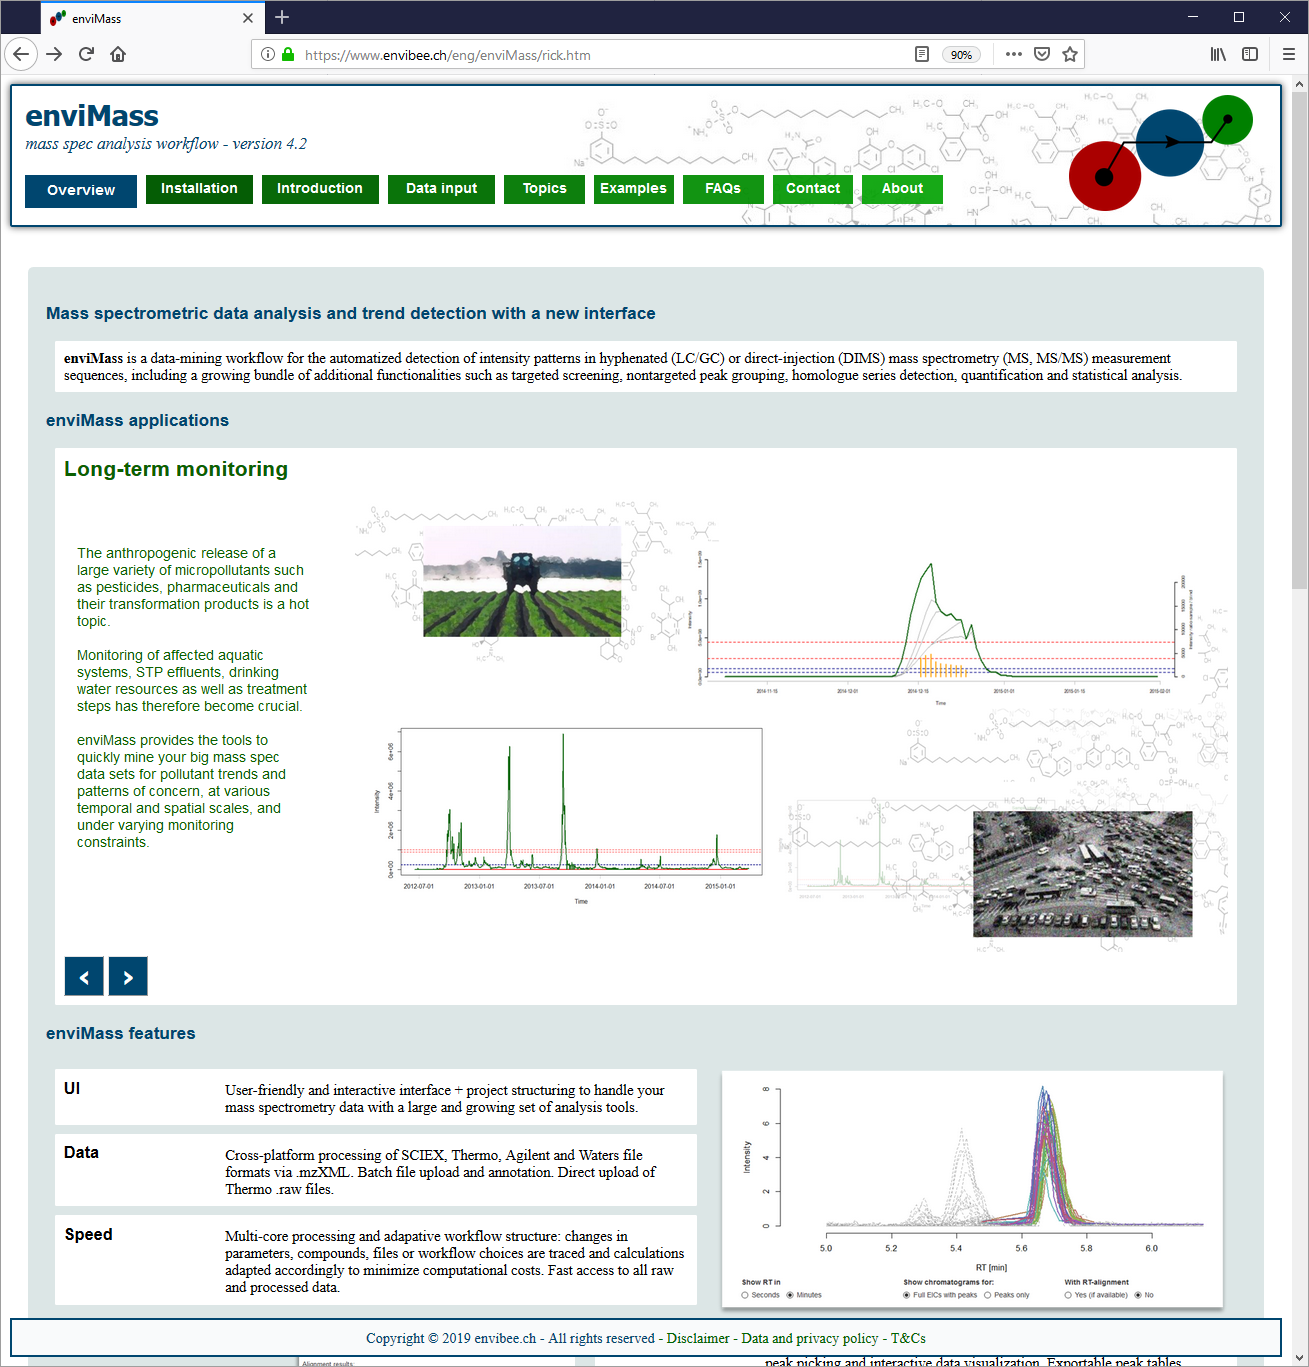Select Peaks only chromatogram option
This screenshot has height=1367, width=1309.
988,1295
